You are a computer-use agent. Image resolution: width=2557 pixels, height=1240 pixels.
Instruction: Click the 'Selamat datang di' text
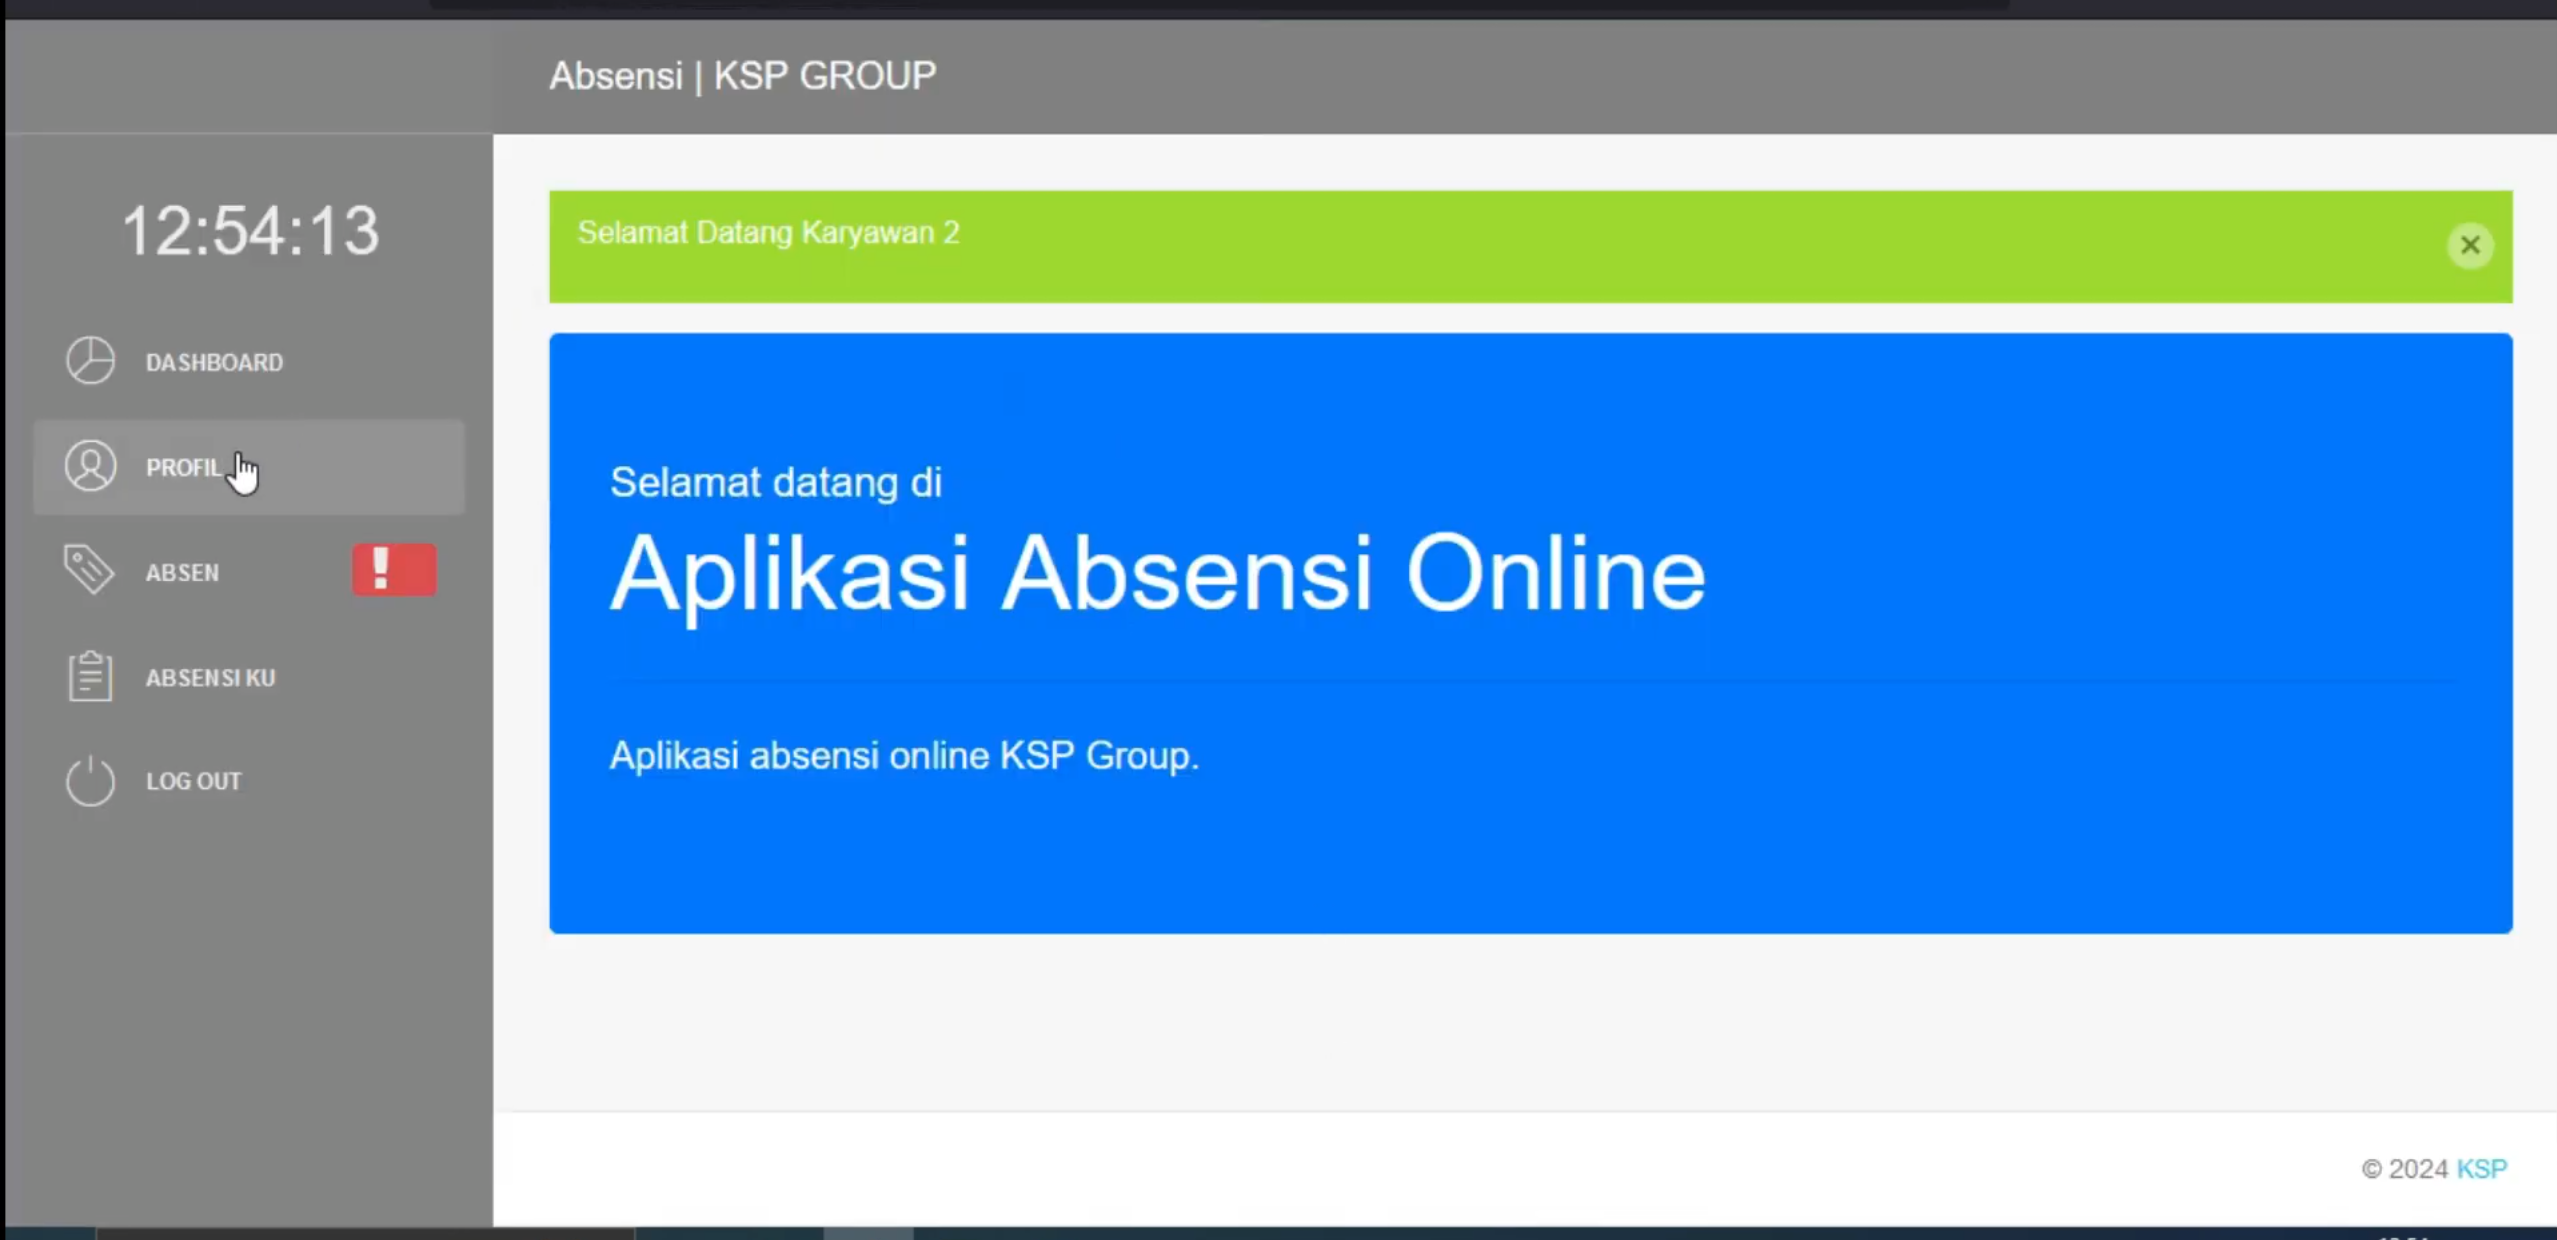(x=775, y=483)
